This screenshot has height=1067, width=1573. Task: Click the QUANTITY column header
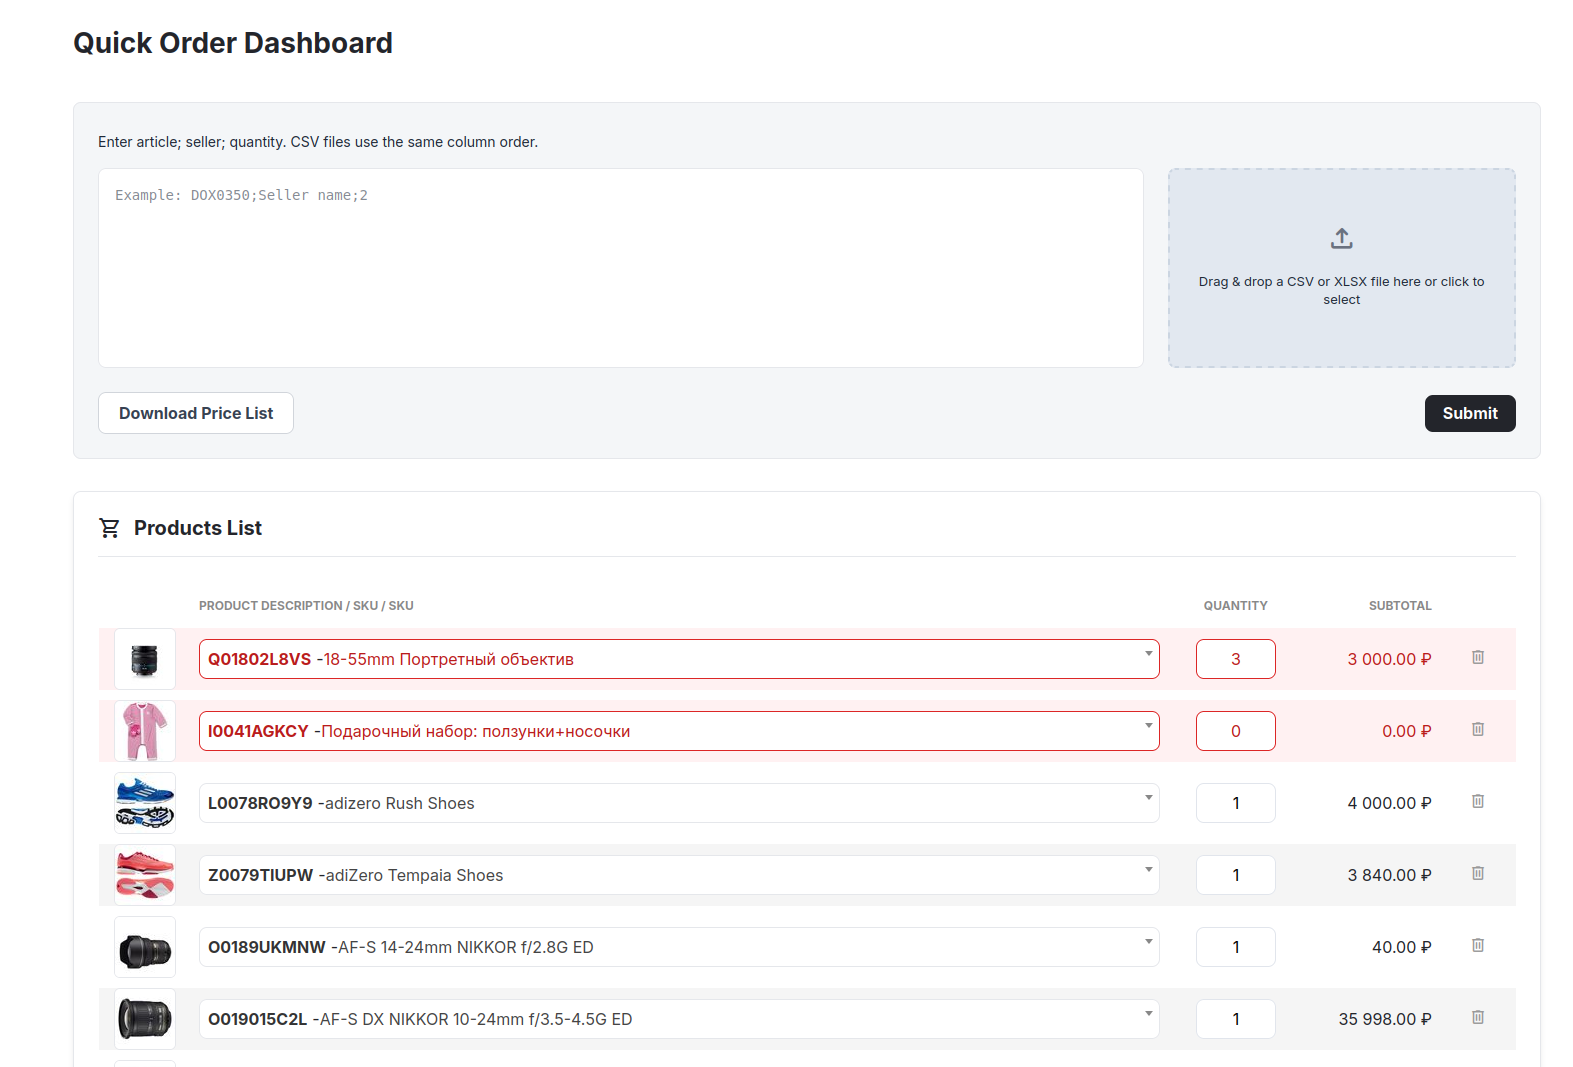(1235, 606)
